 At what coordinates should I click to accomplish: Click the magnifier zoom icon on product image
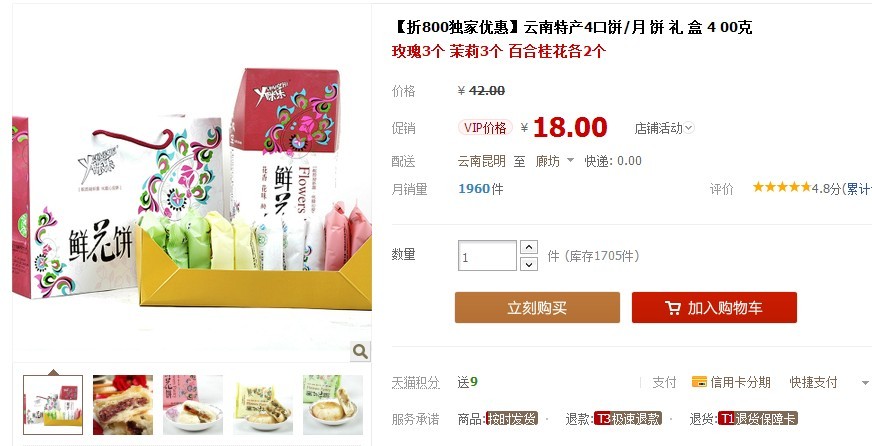[360, 351]
